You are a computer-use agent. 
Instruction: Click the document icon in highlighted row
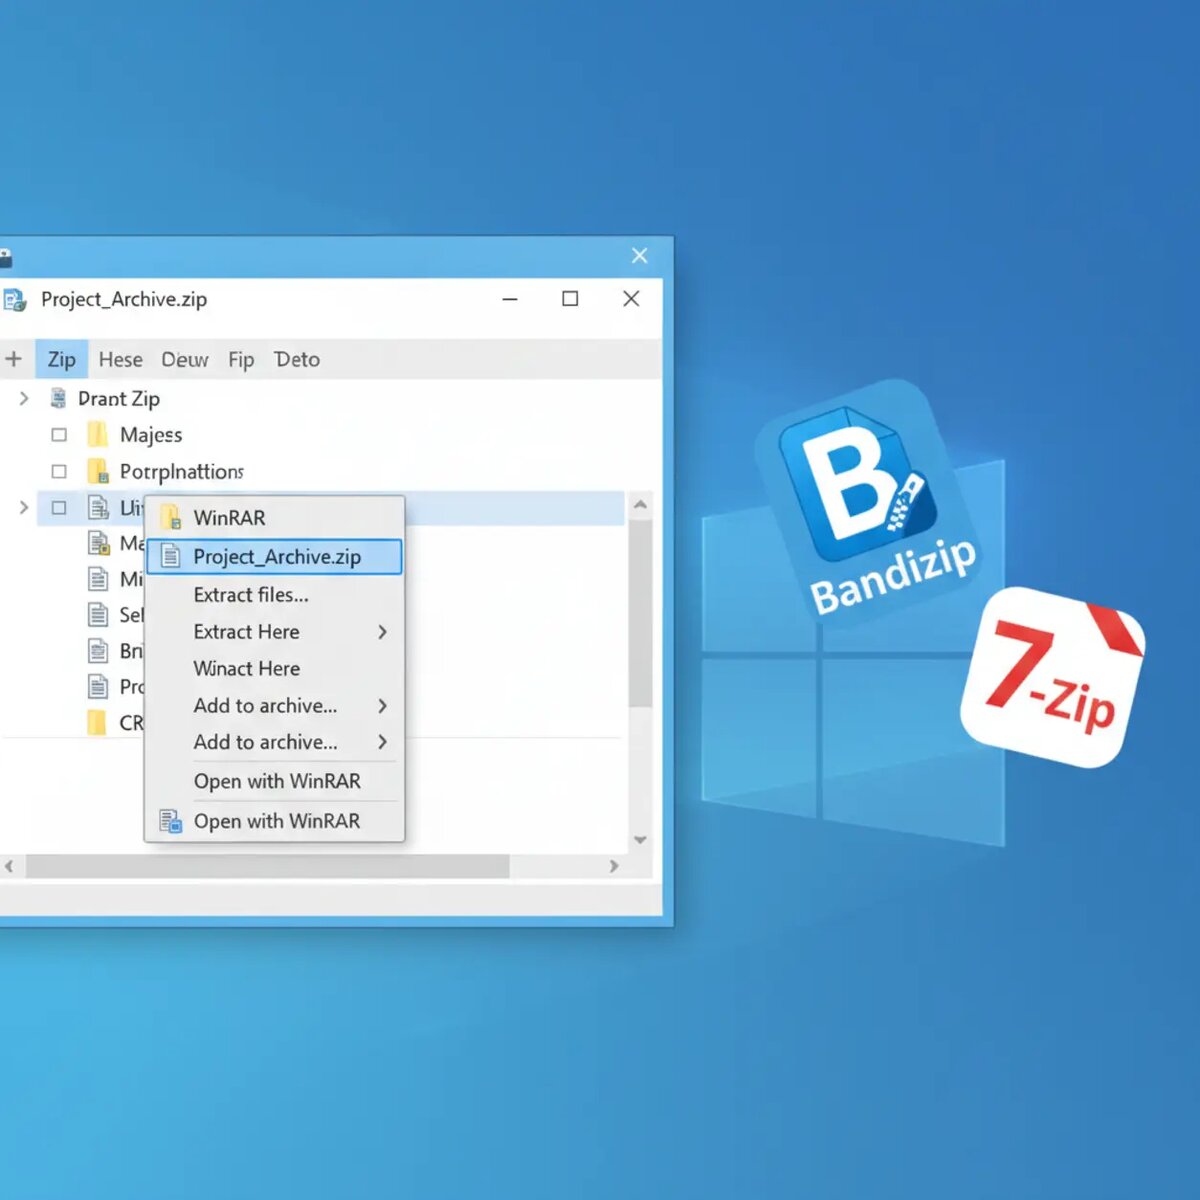pos(98,507)
